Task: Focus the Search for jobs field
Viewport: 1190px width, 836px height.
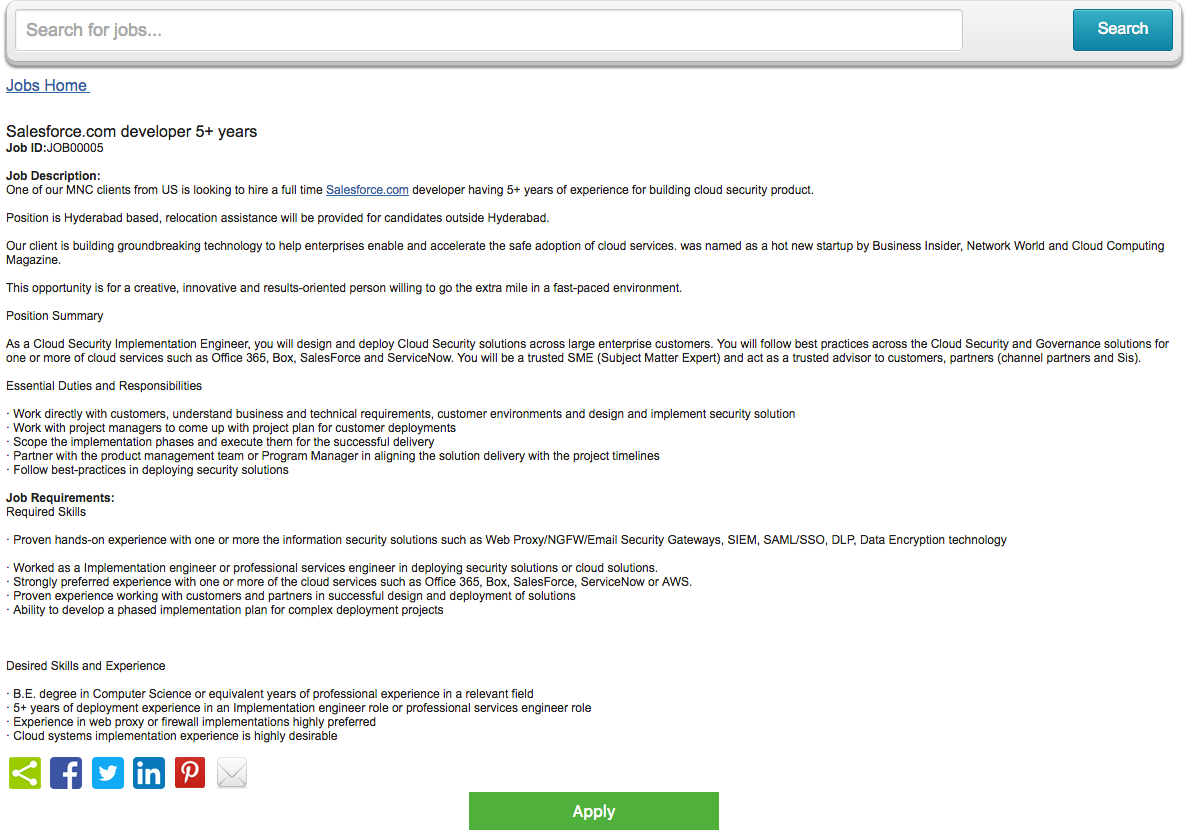Action: [x=489, y=30]
